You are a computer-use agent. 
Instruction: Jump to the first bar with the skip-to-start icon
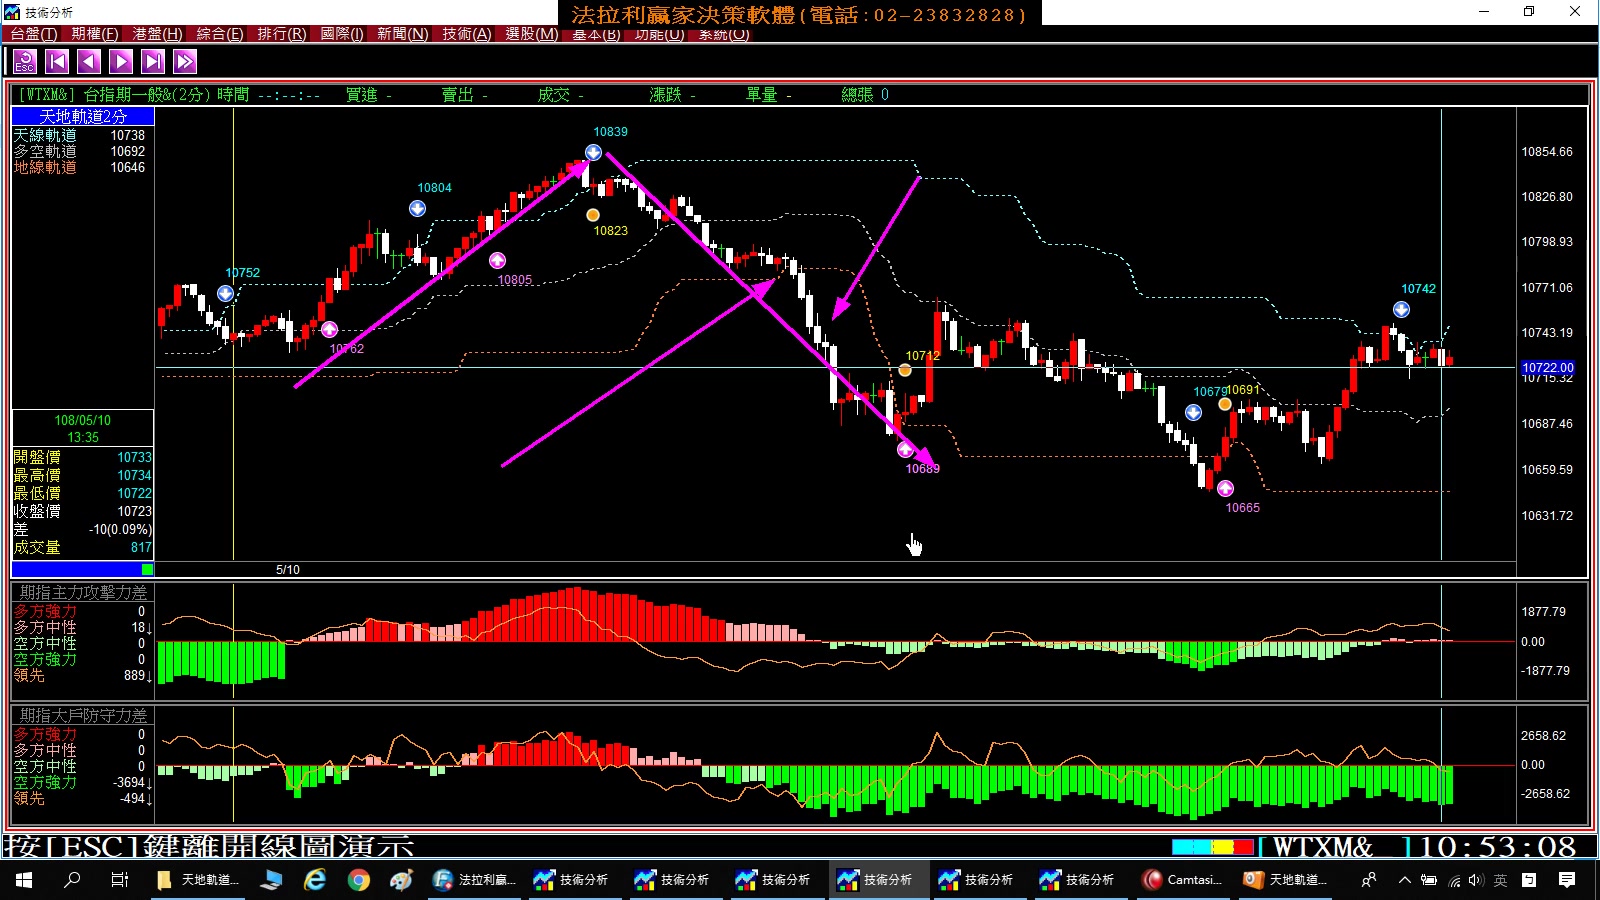(57, 62)
